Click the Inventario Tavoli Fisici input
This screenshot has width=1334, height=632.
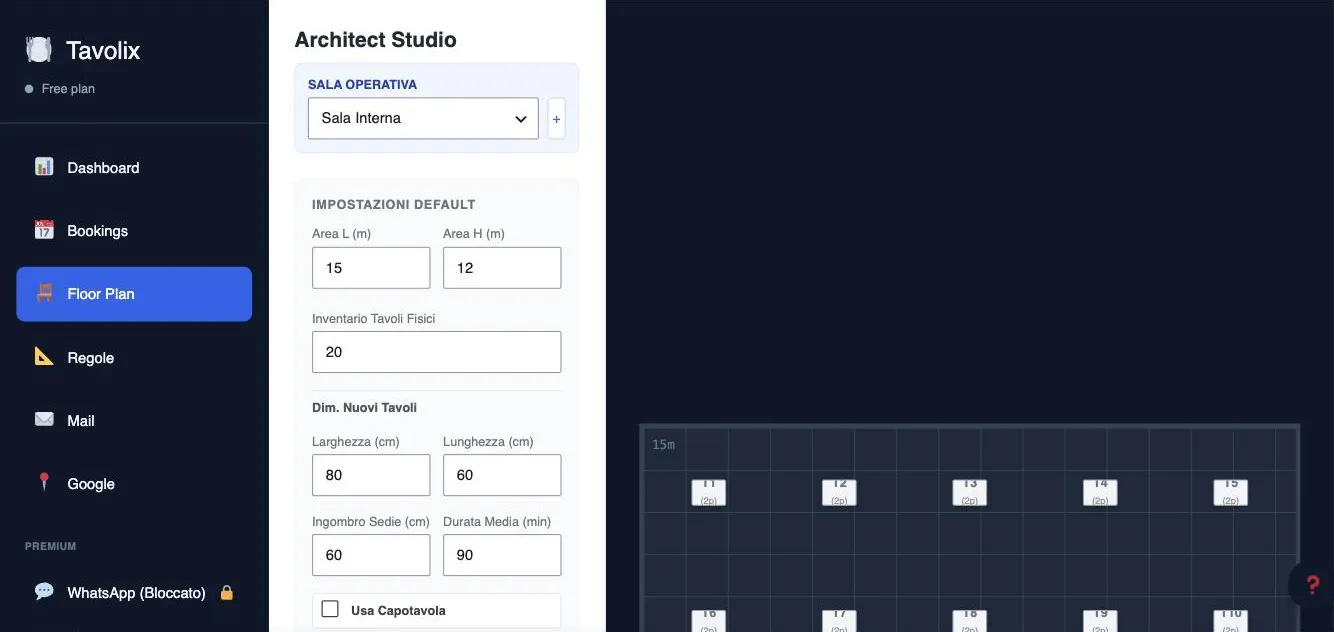[x=437, y=352]
